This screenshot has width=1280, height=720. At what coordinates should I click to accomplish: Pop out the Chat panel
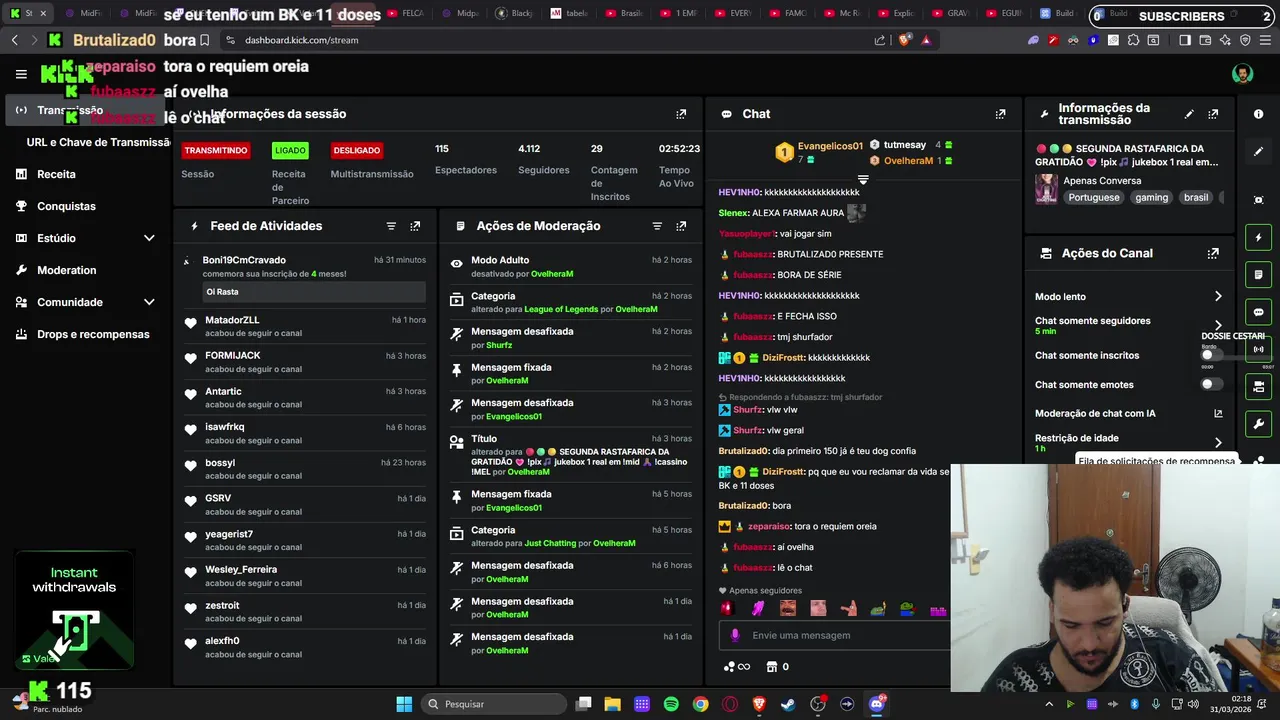1000,114
